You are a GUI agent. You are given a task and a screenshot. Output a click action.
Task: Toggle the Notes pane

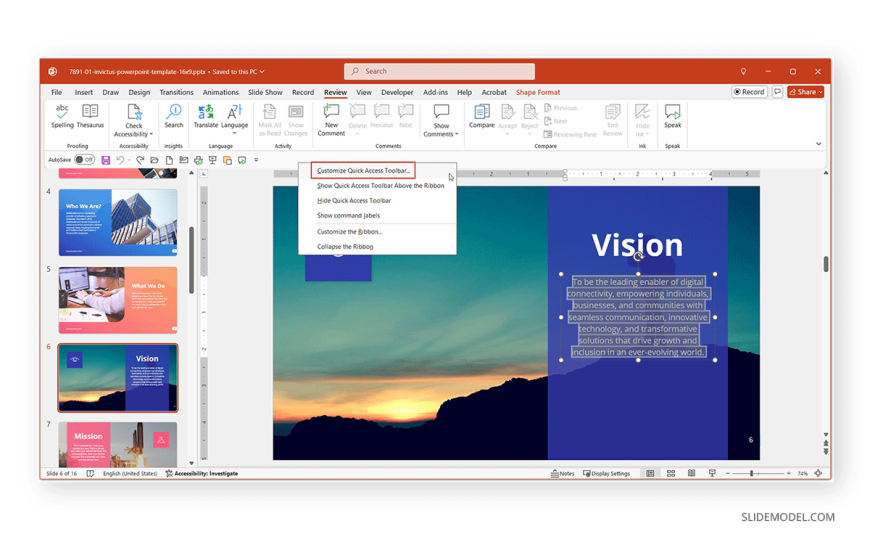[562, 473]
